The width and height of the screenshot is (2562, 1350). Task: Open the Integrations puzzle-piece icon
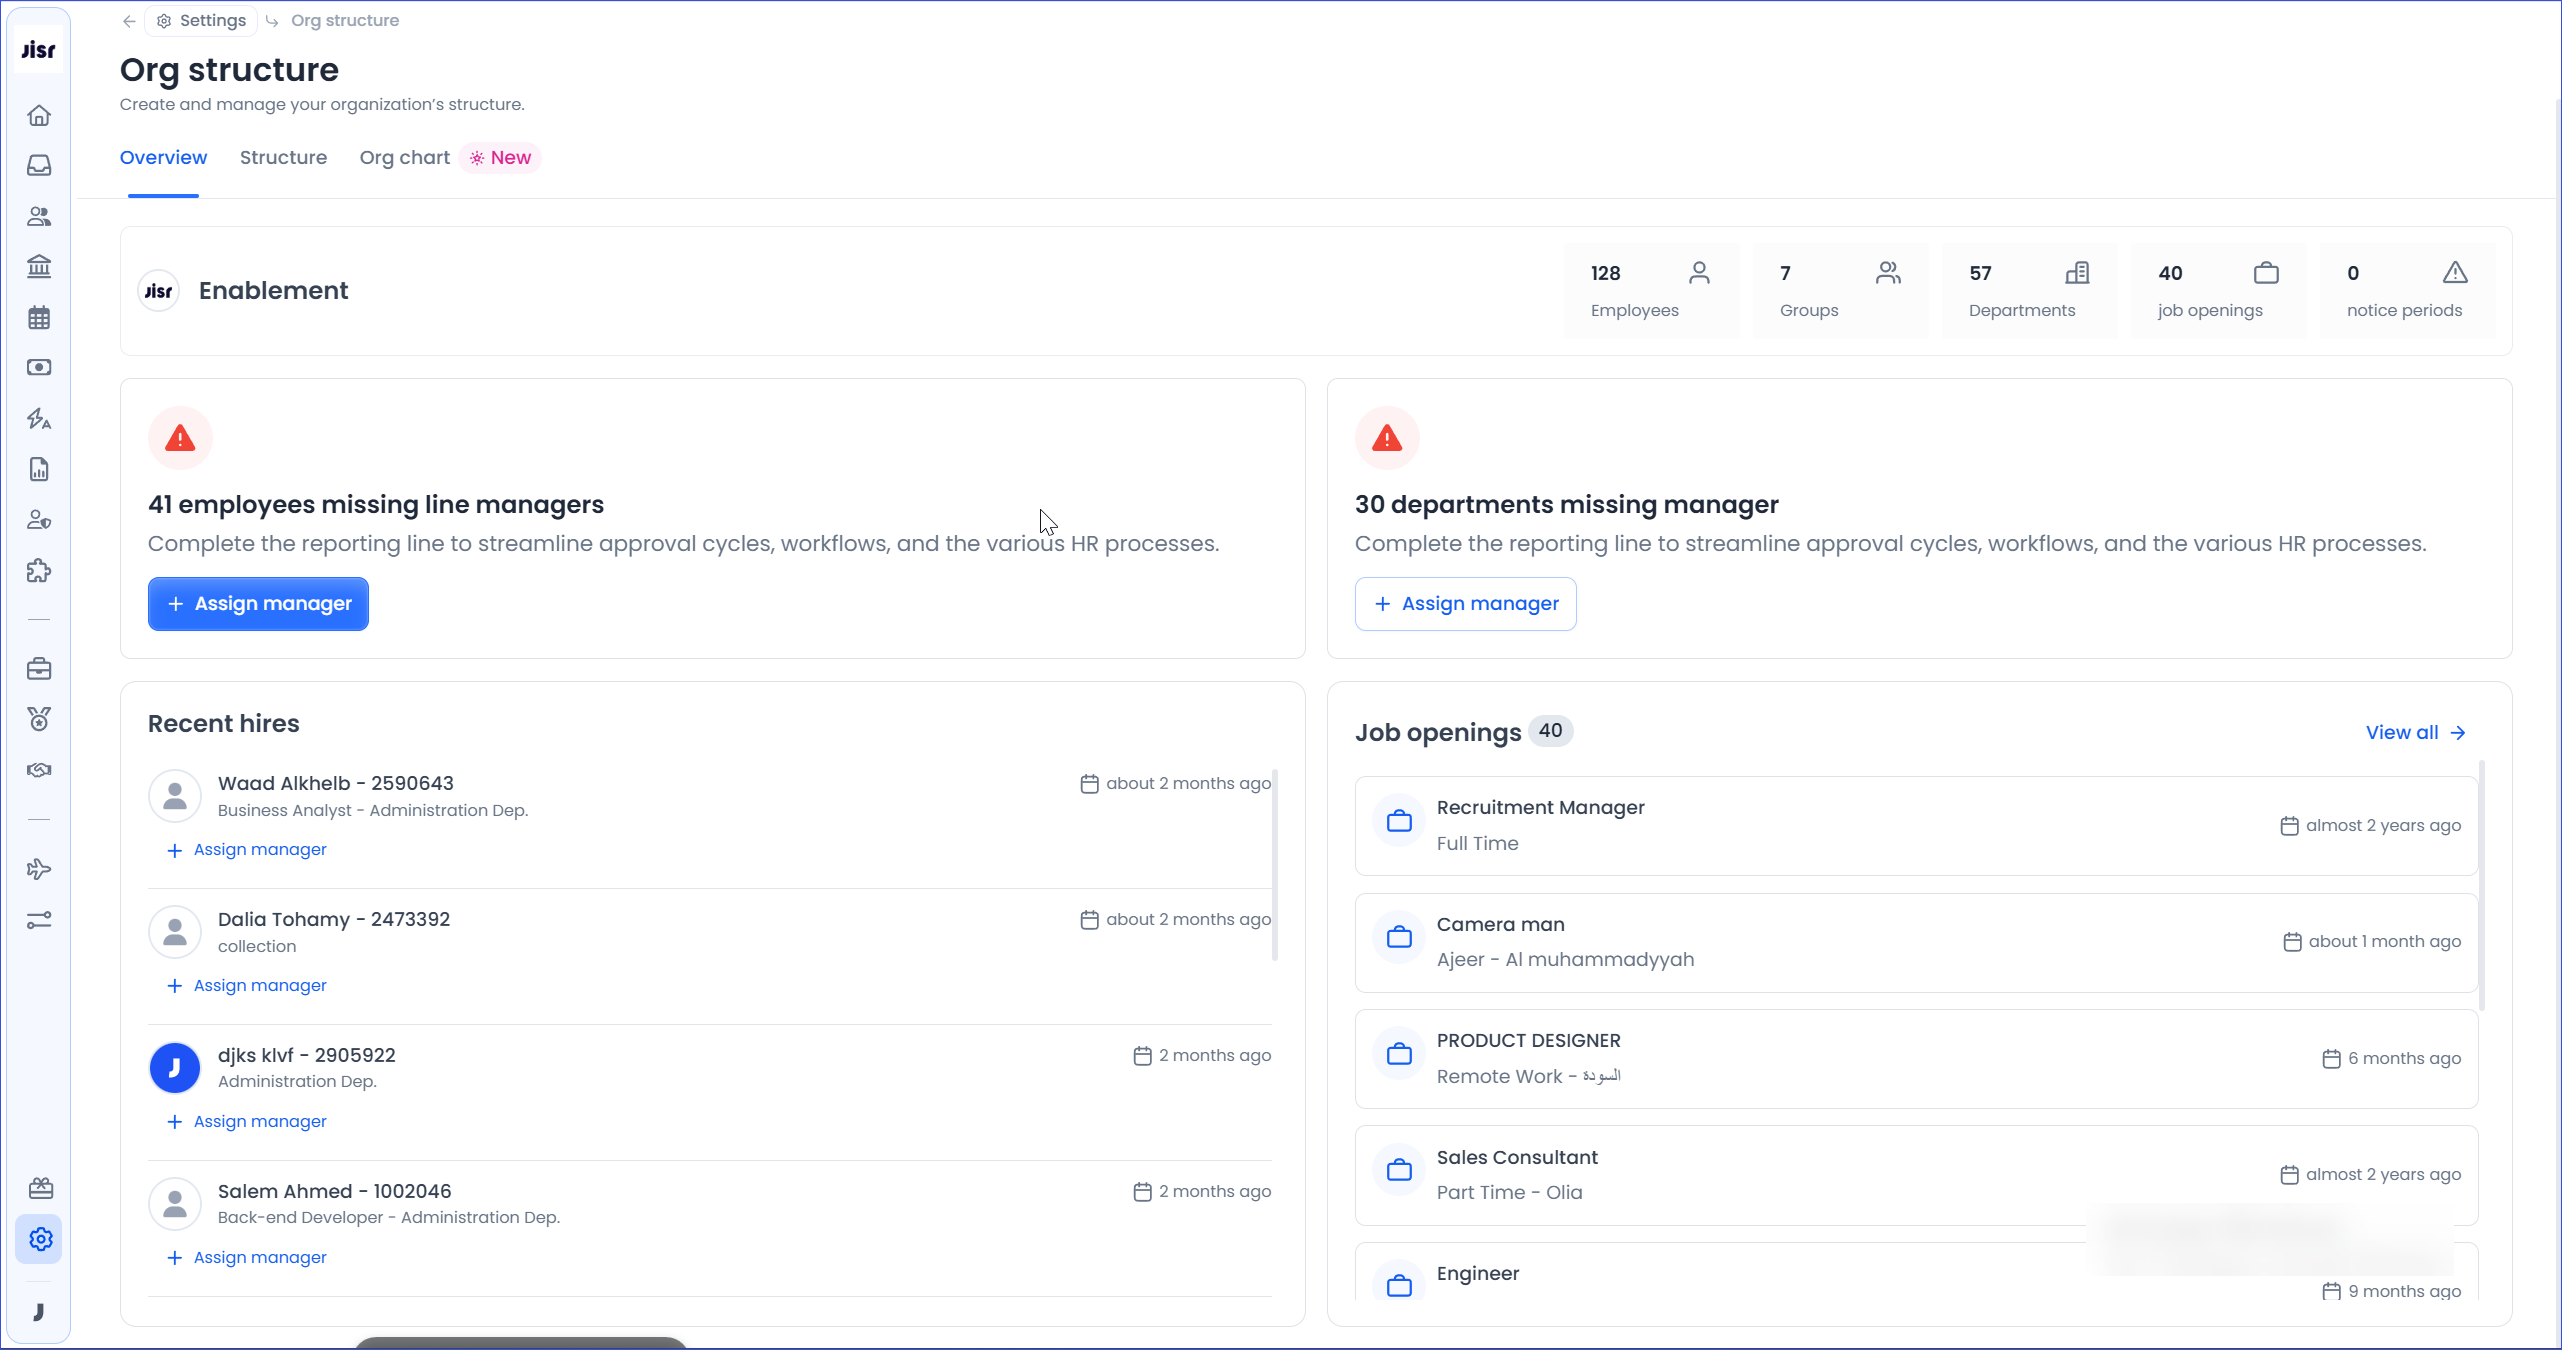point(39,571)
